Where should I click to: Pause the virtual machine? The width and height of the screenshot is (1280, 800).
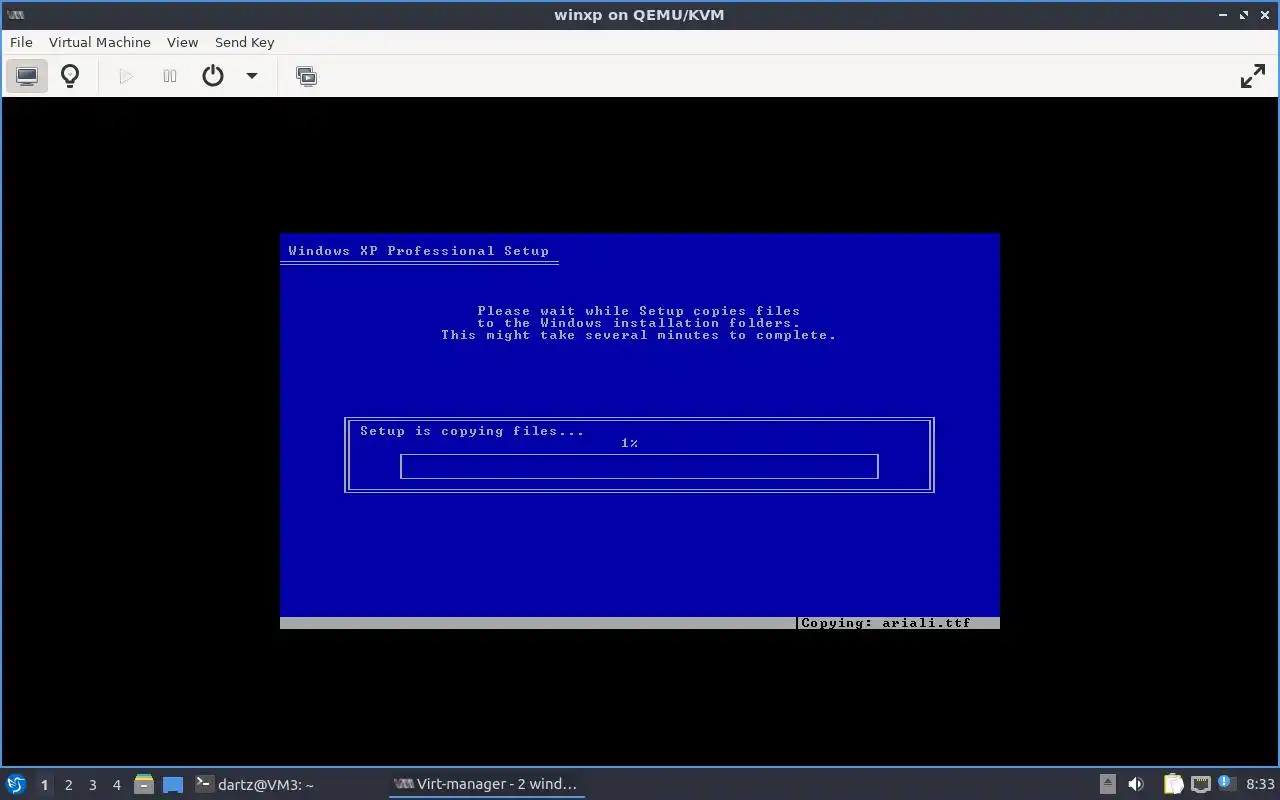(x=170, y=76)
